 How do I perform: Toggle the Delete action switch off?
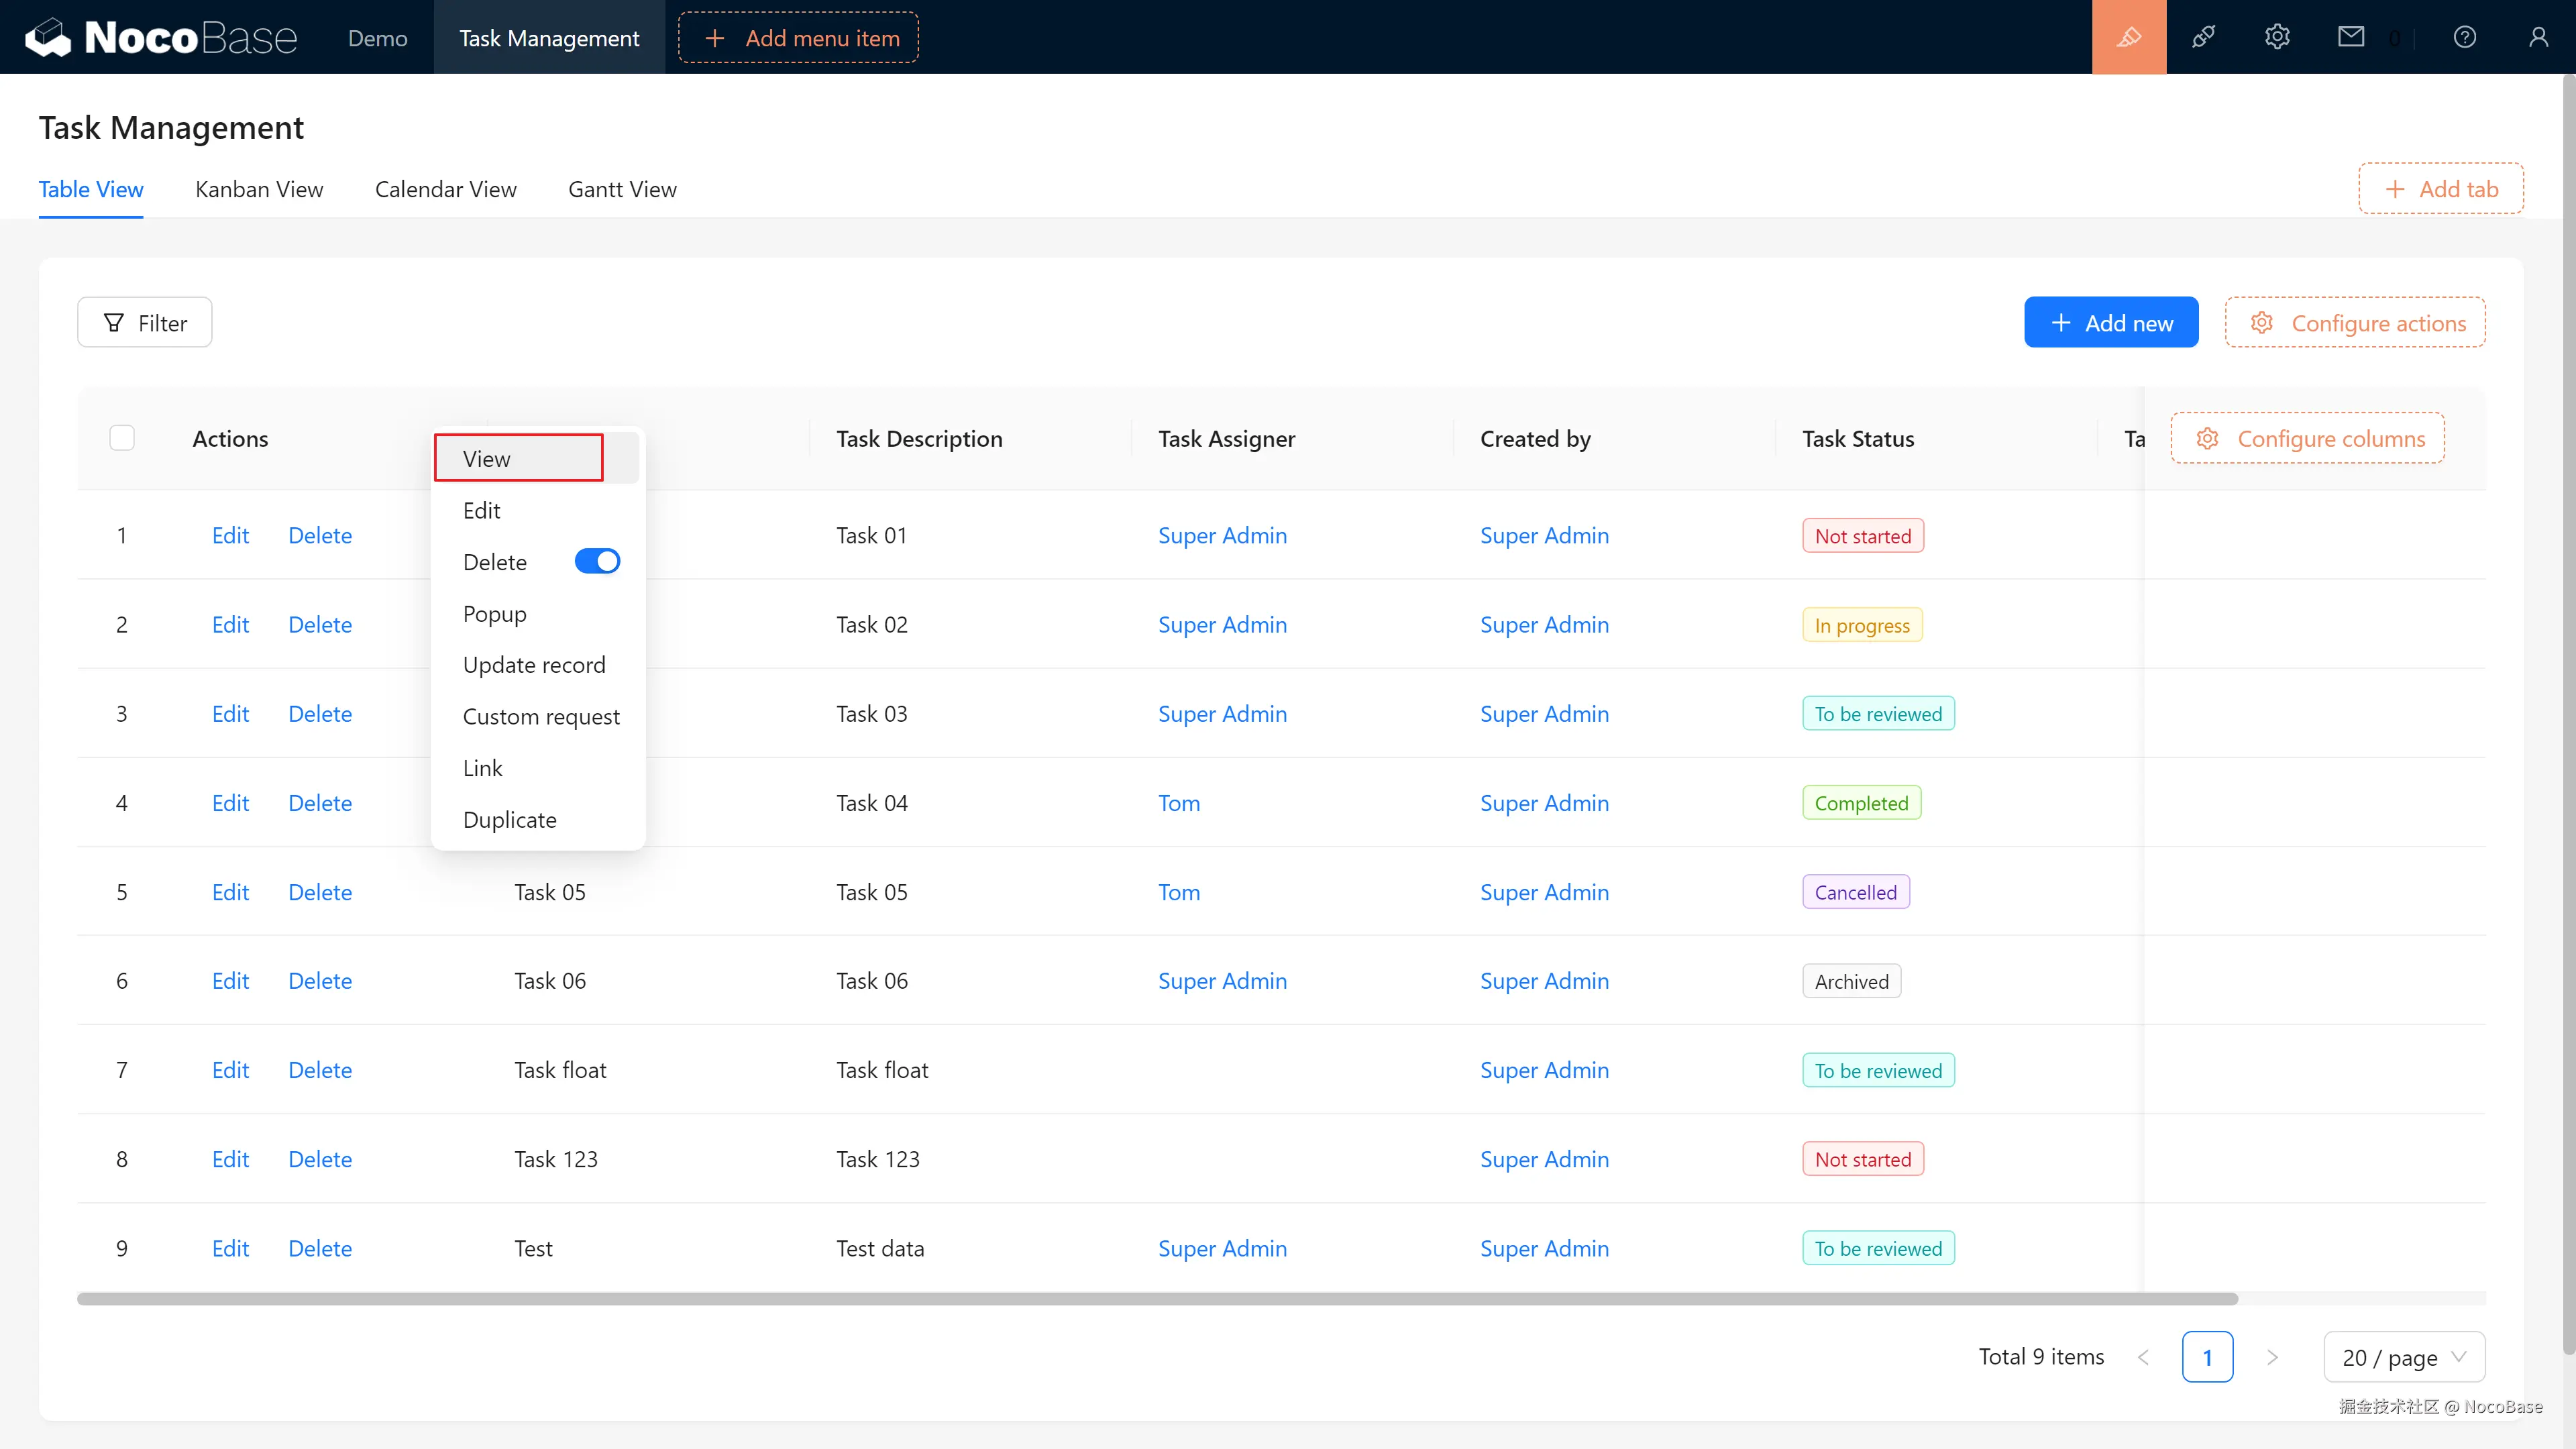click(x=597, y=562)
